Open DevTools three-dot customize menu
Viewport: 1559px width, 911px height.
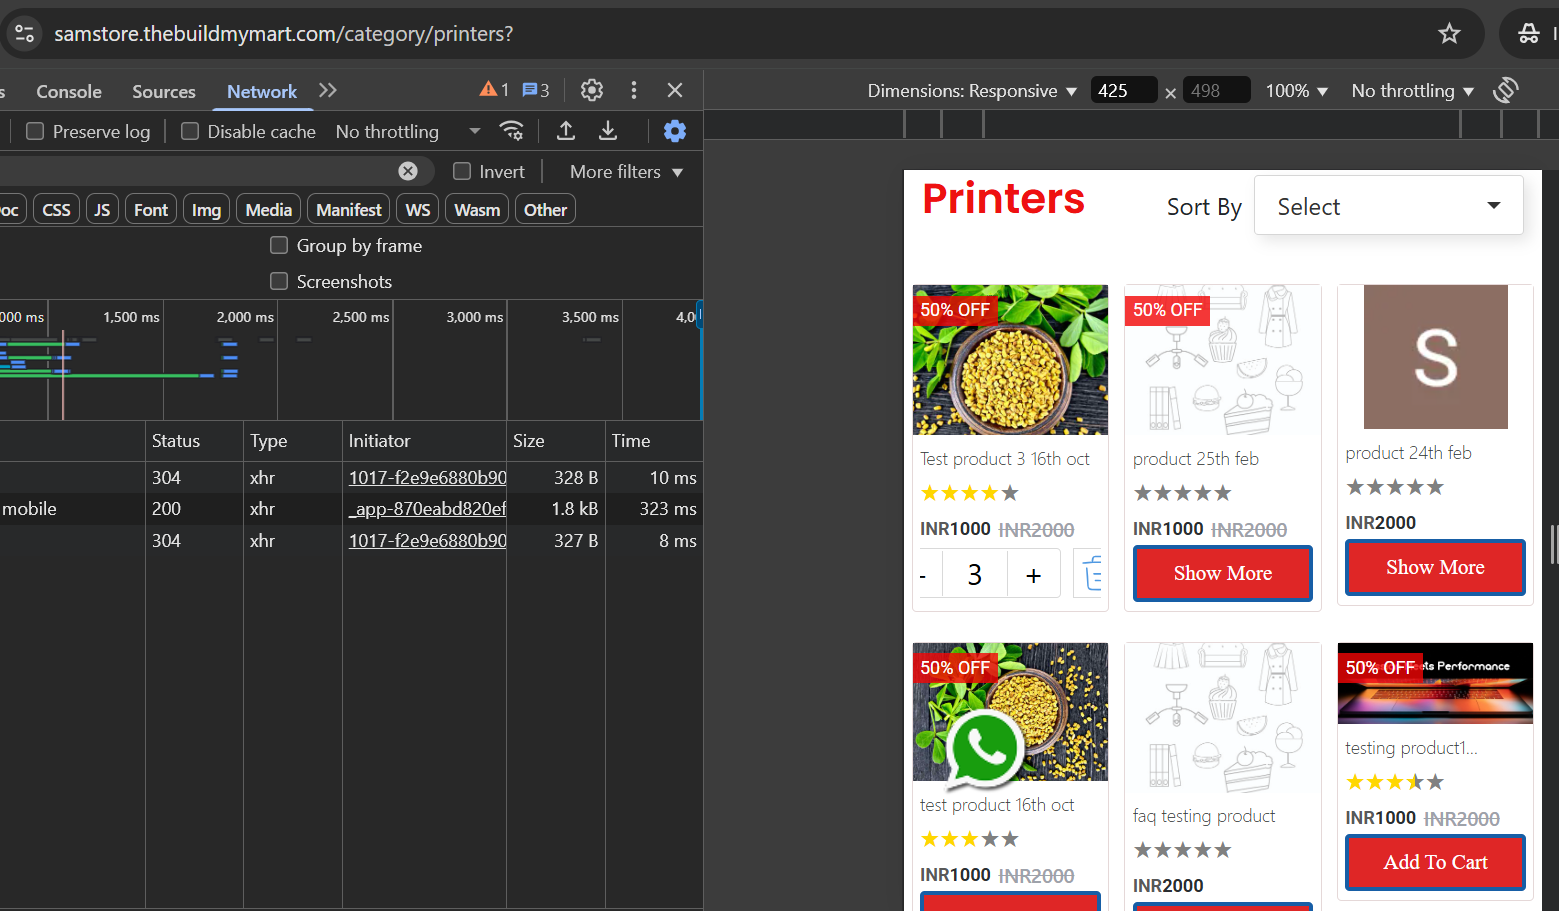click(x=634, y=90)
